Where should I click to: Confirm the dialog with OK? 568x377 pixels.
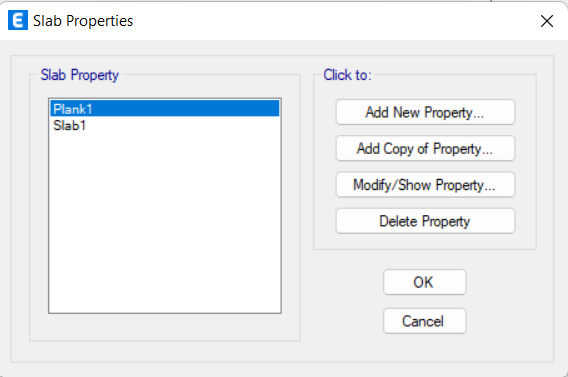[425, 282]
